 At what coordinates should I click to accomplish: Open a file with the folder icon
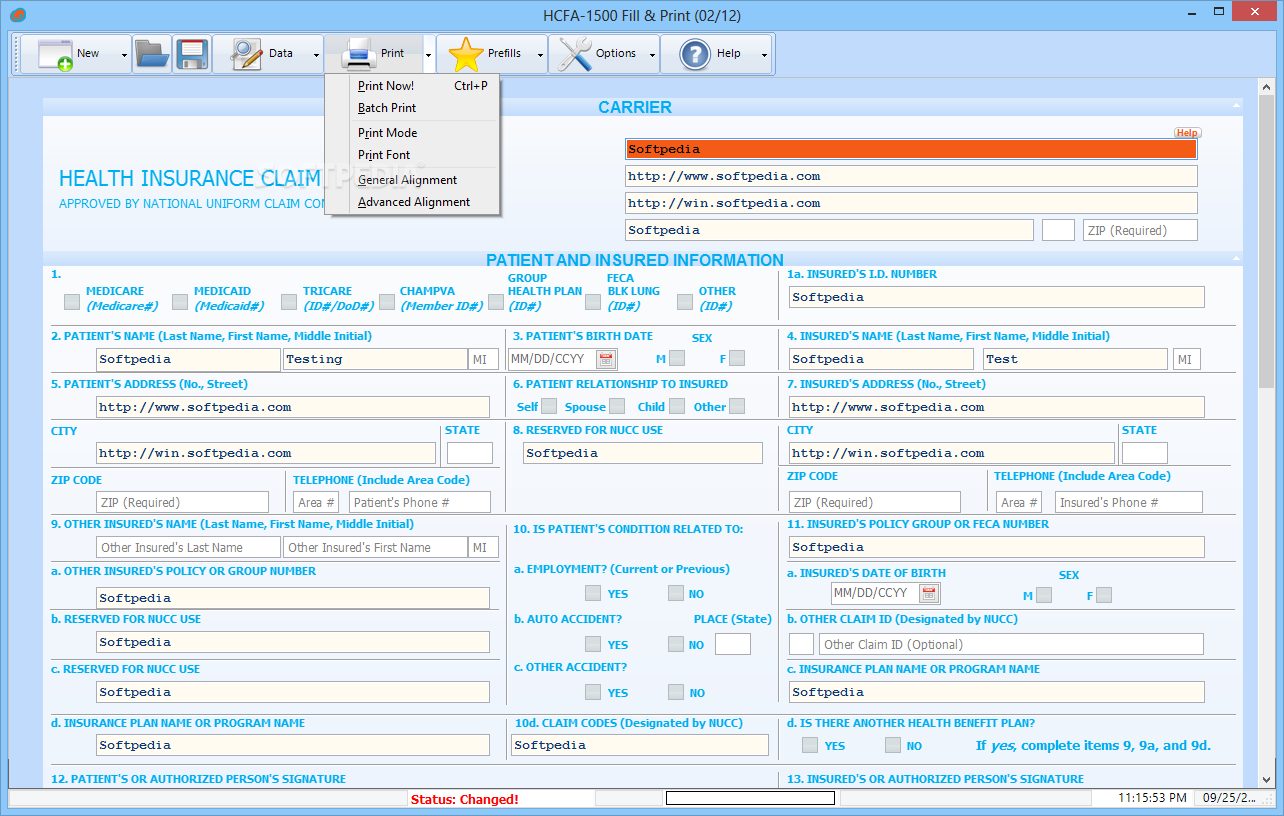152,54
